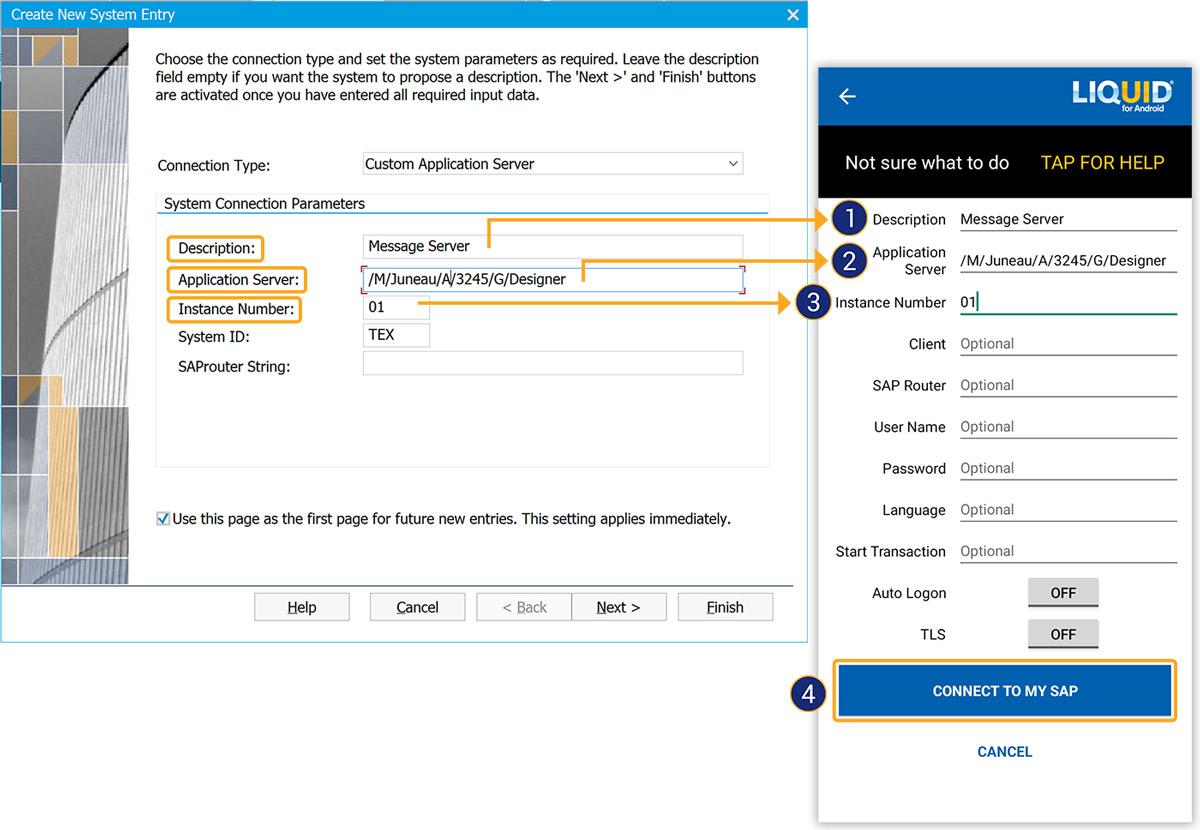The image size is (1200, 830).
Task: Tap the Application Server field in Liquid app
Action: pos(1068,261)
